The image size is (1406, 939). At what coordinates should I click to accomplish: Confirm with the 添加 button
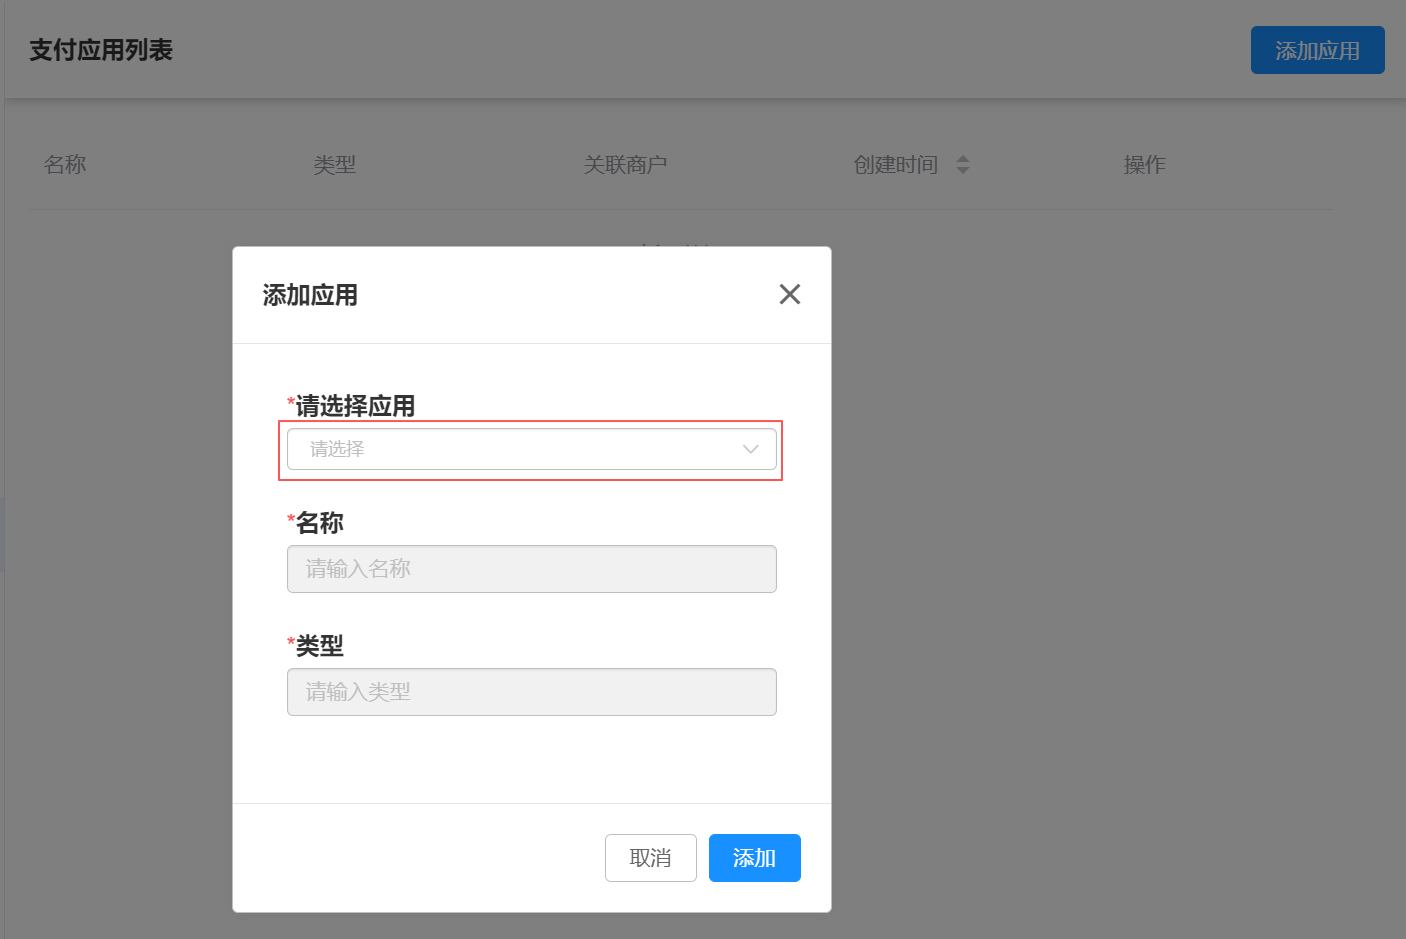tap(754, 857)
